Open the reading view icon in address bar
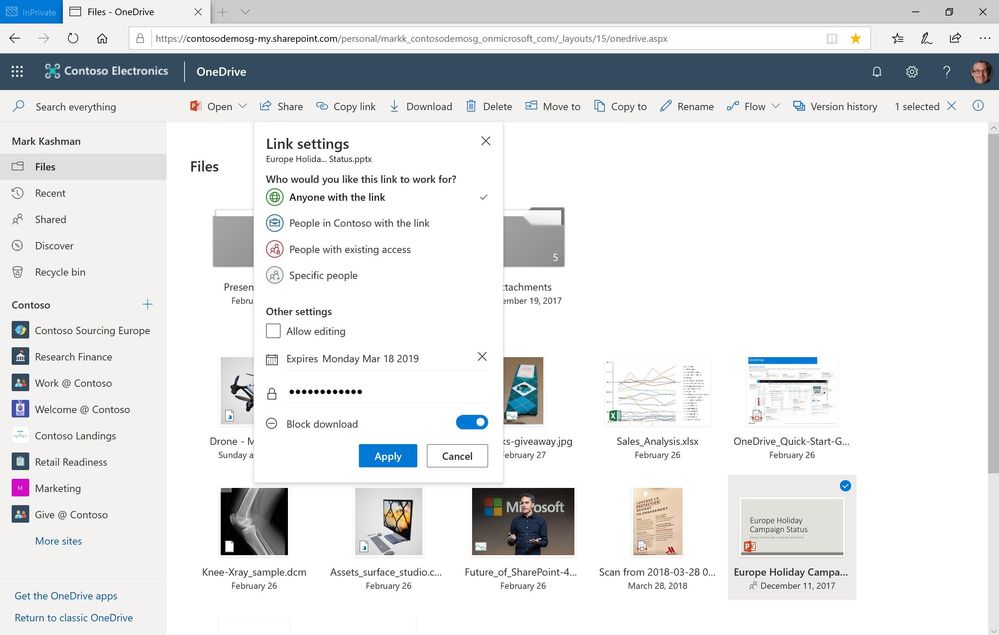Screen dimensions: 999x635 coord(832,38)
